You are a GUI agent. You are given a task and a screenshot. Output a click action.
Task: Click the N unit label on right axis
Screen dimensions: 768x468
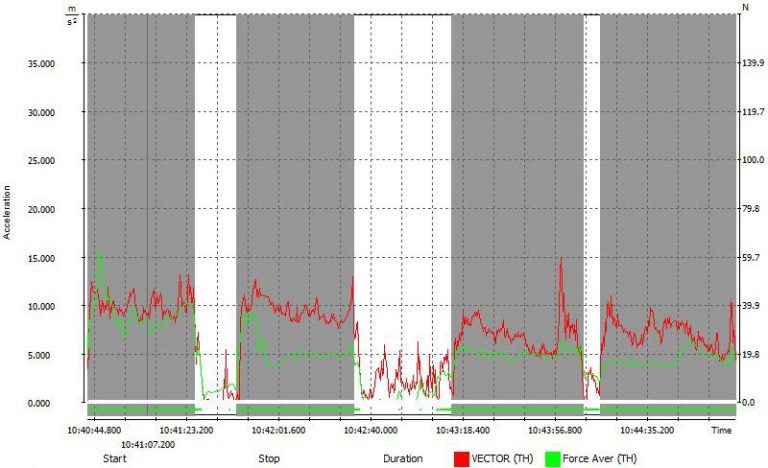(x=746, y=7)
